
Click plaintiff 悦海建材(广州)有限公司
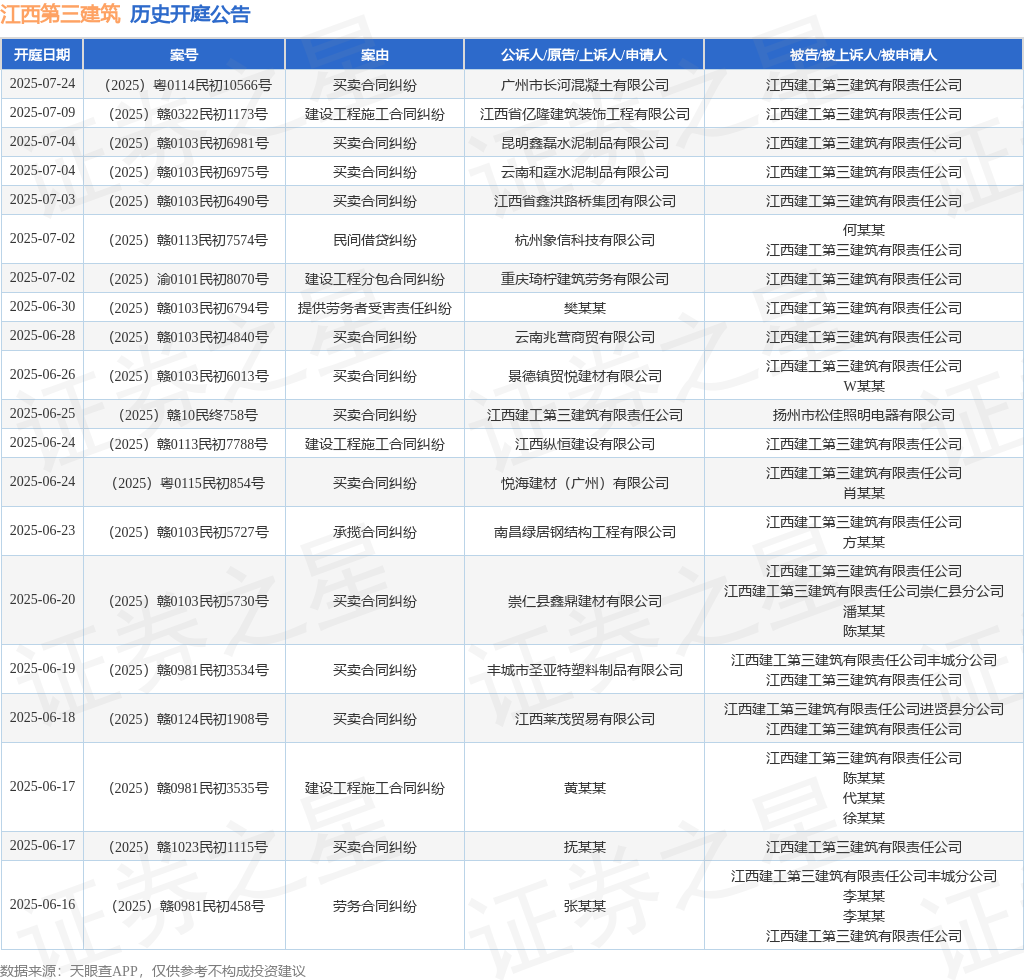(584, 483)
